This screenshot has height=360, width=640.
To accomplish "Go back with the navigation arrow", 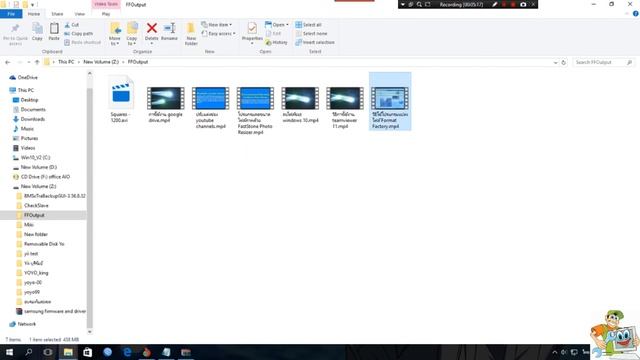I will (8, 62).
